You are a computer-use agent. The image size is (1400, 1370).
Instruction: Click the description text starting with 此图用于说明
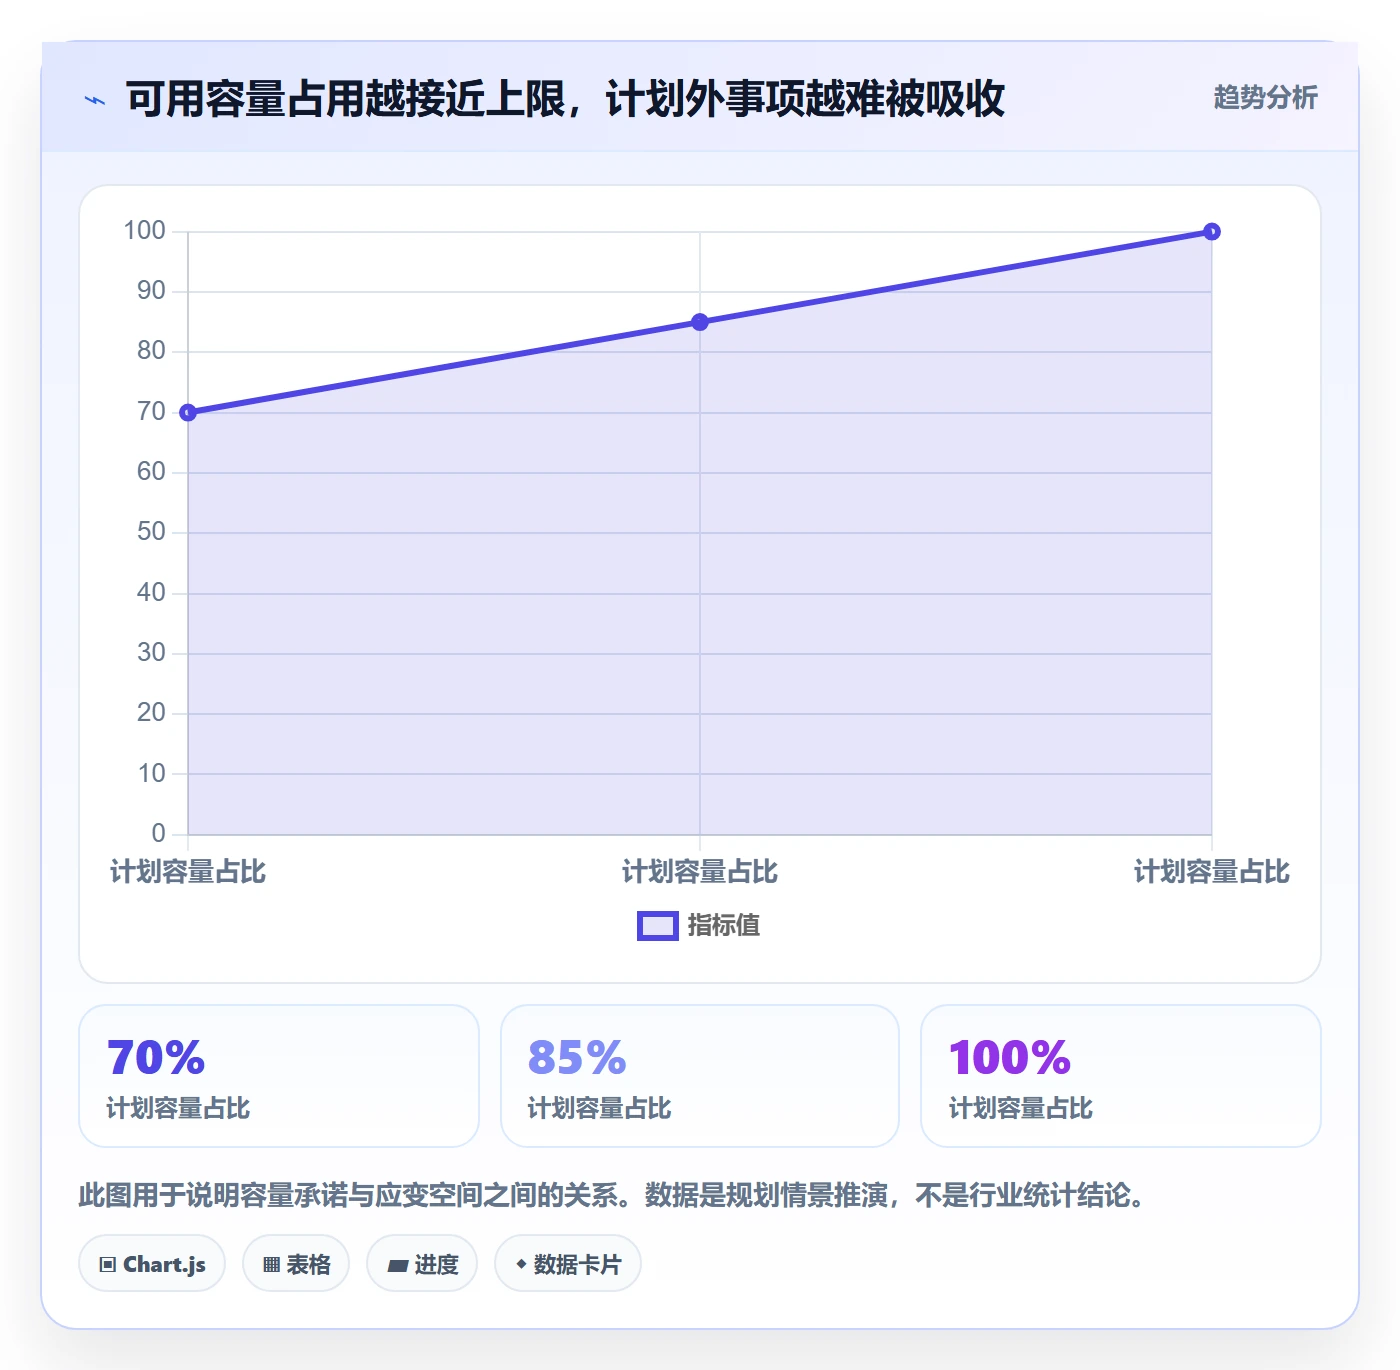[612, 1195]
